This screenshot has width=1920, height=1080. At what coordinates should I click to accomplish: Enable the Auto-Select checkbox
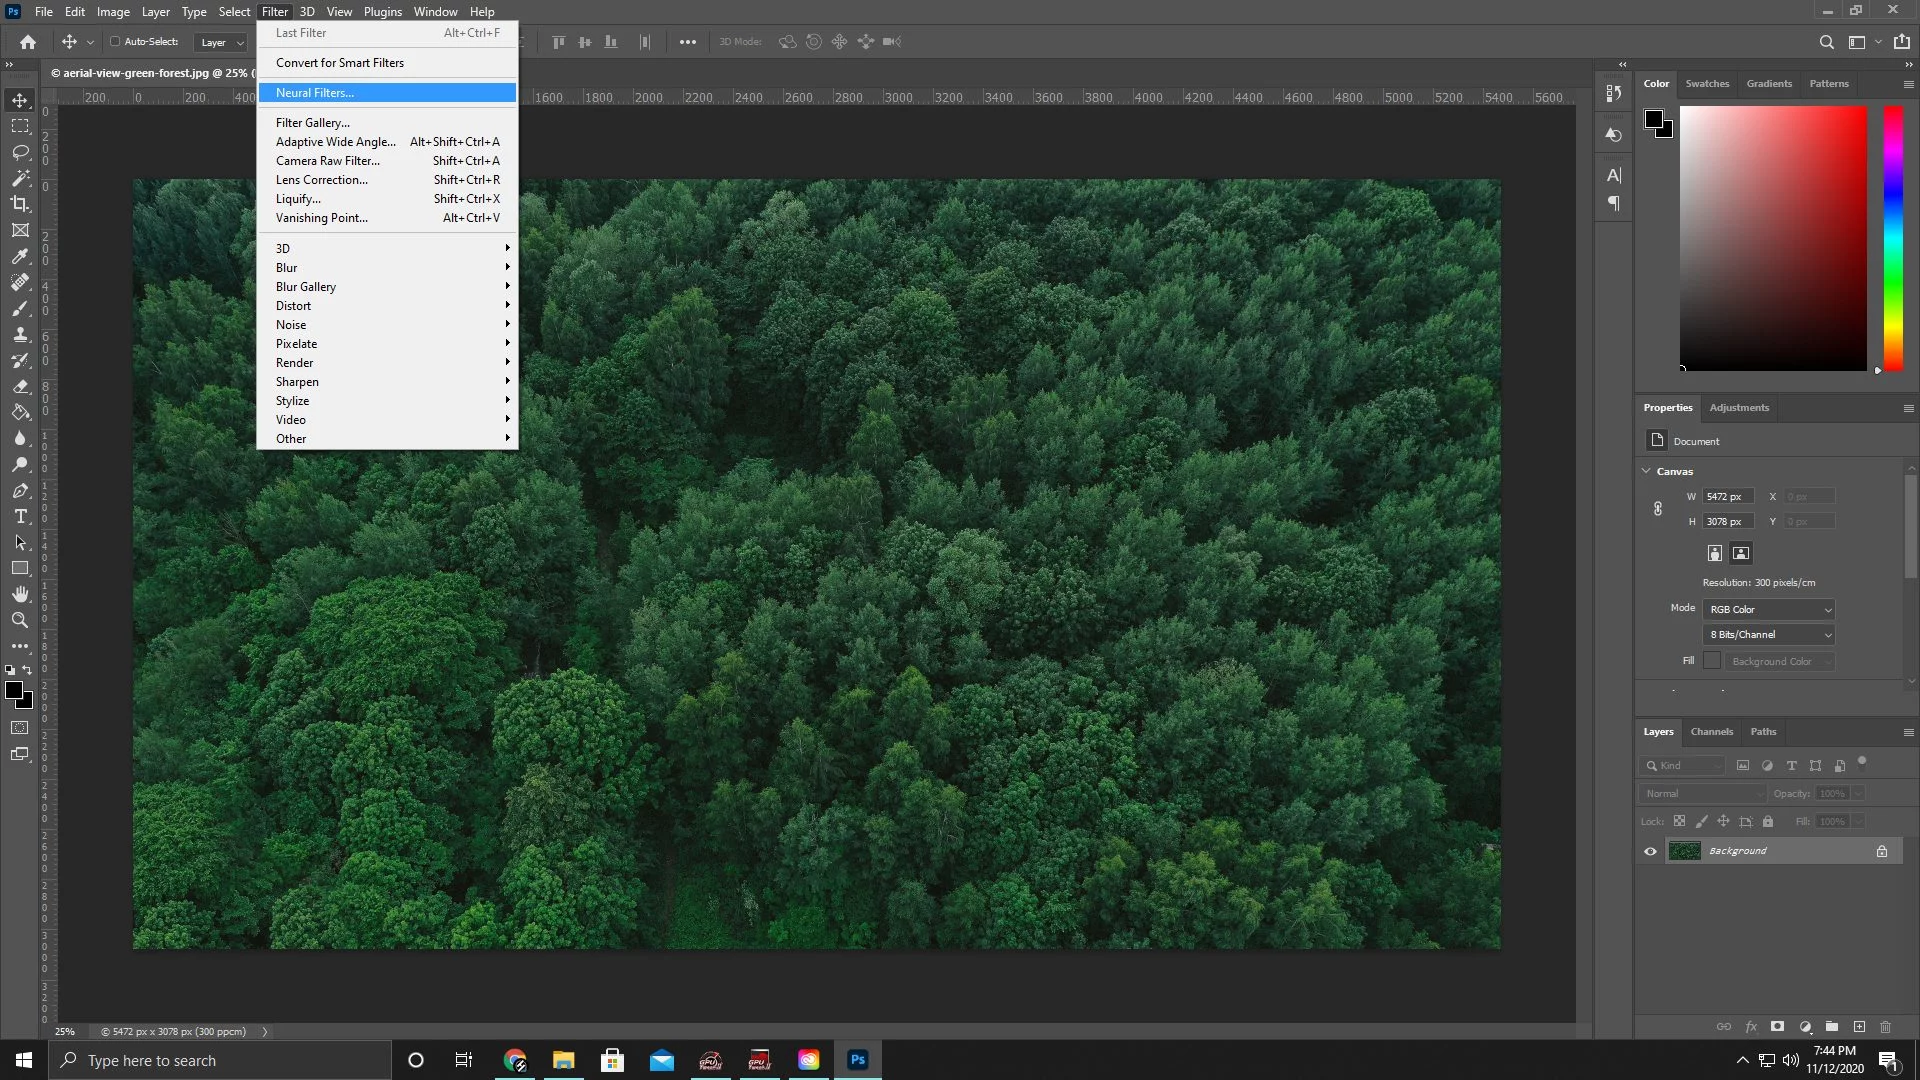pos(115,41)
